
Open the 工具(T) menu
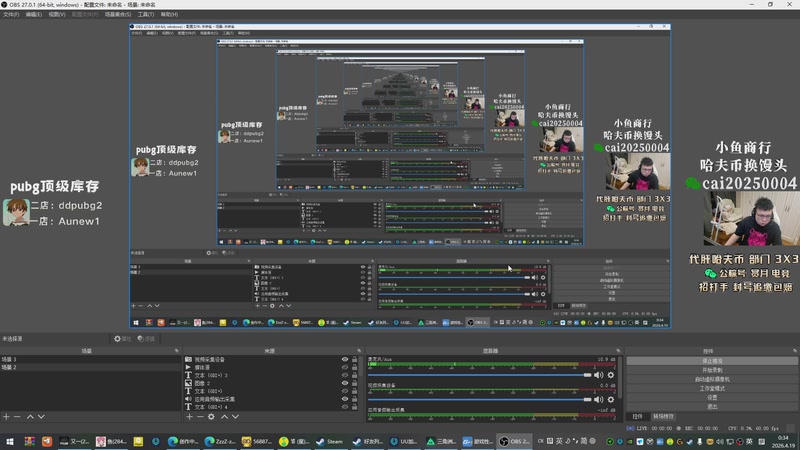[146, 15]
